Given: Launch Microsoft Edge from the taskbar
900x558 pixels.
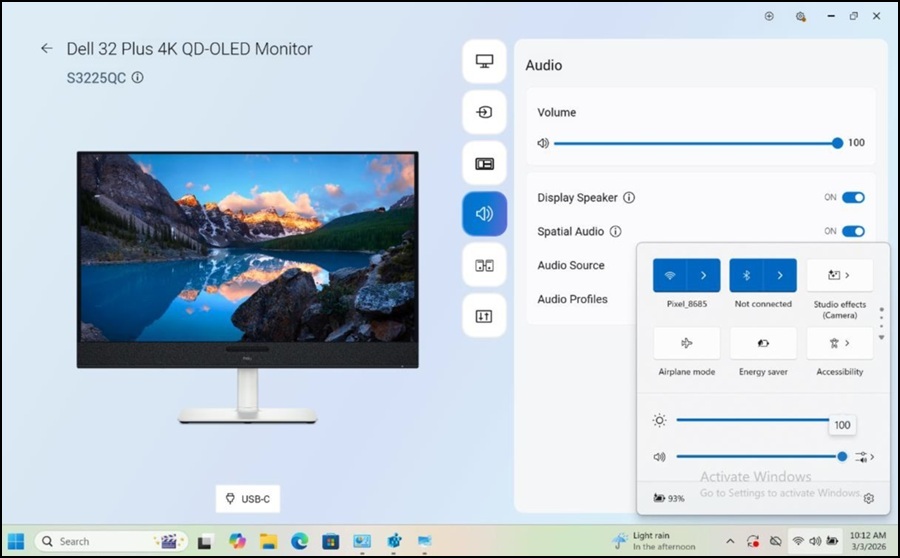Looking at the screenshot, I should point(299,541).
